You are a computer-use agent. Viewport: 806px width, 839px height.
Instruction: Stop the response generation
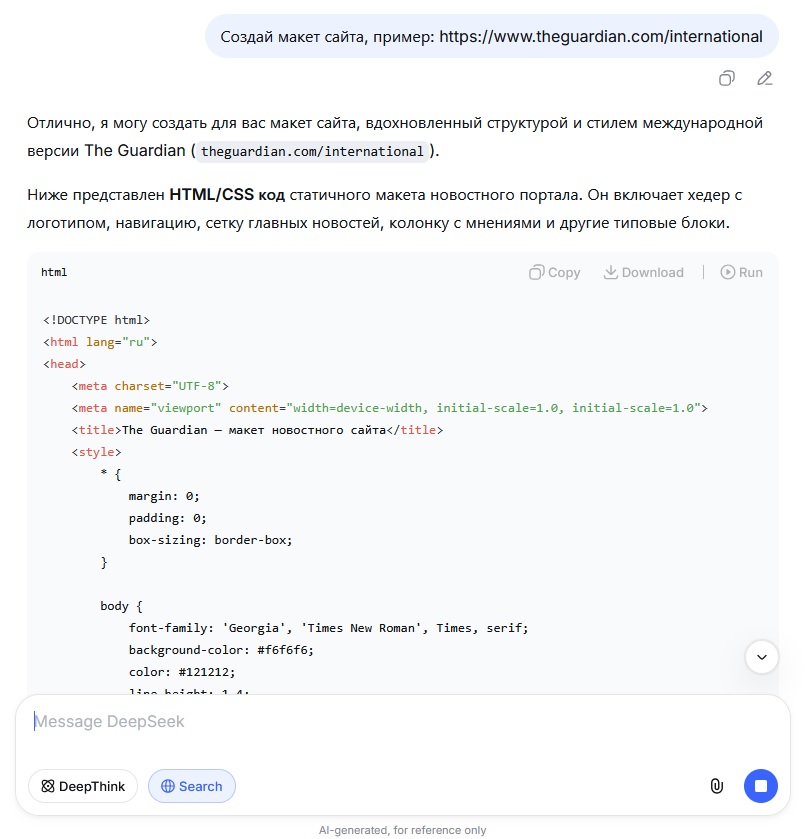[761, 786]
